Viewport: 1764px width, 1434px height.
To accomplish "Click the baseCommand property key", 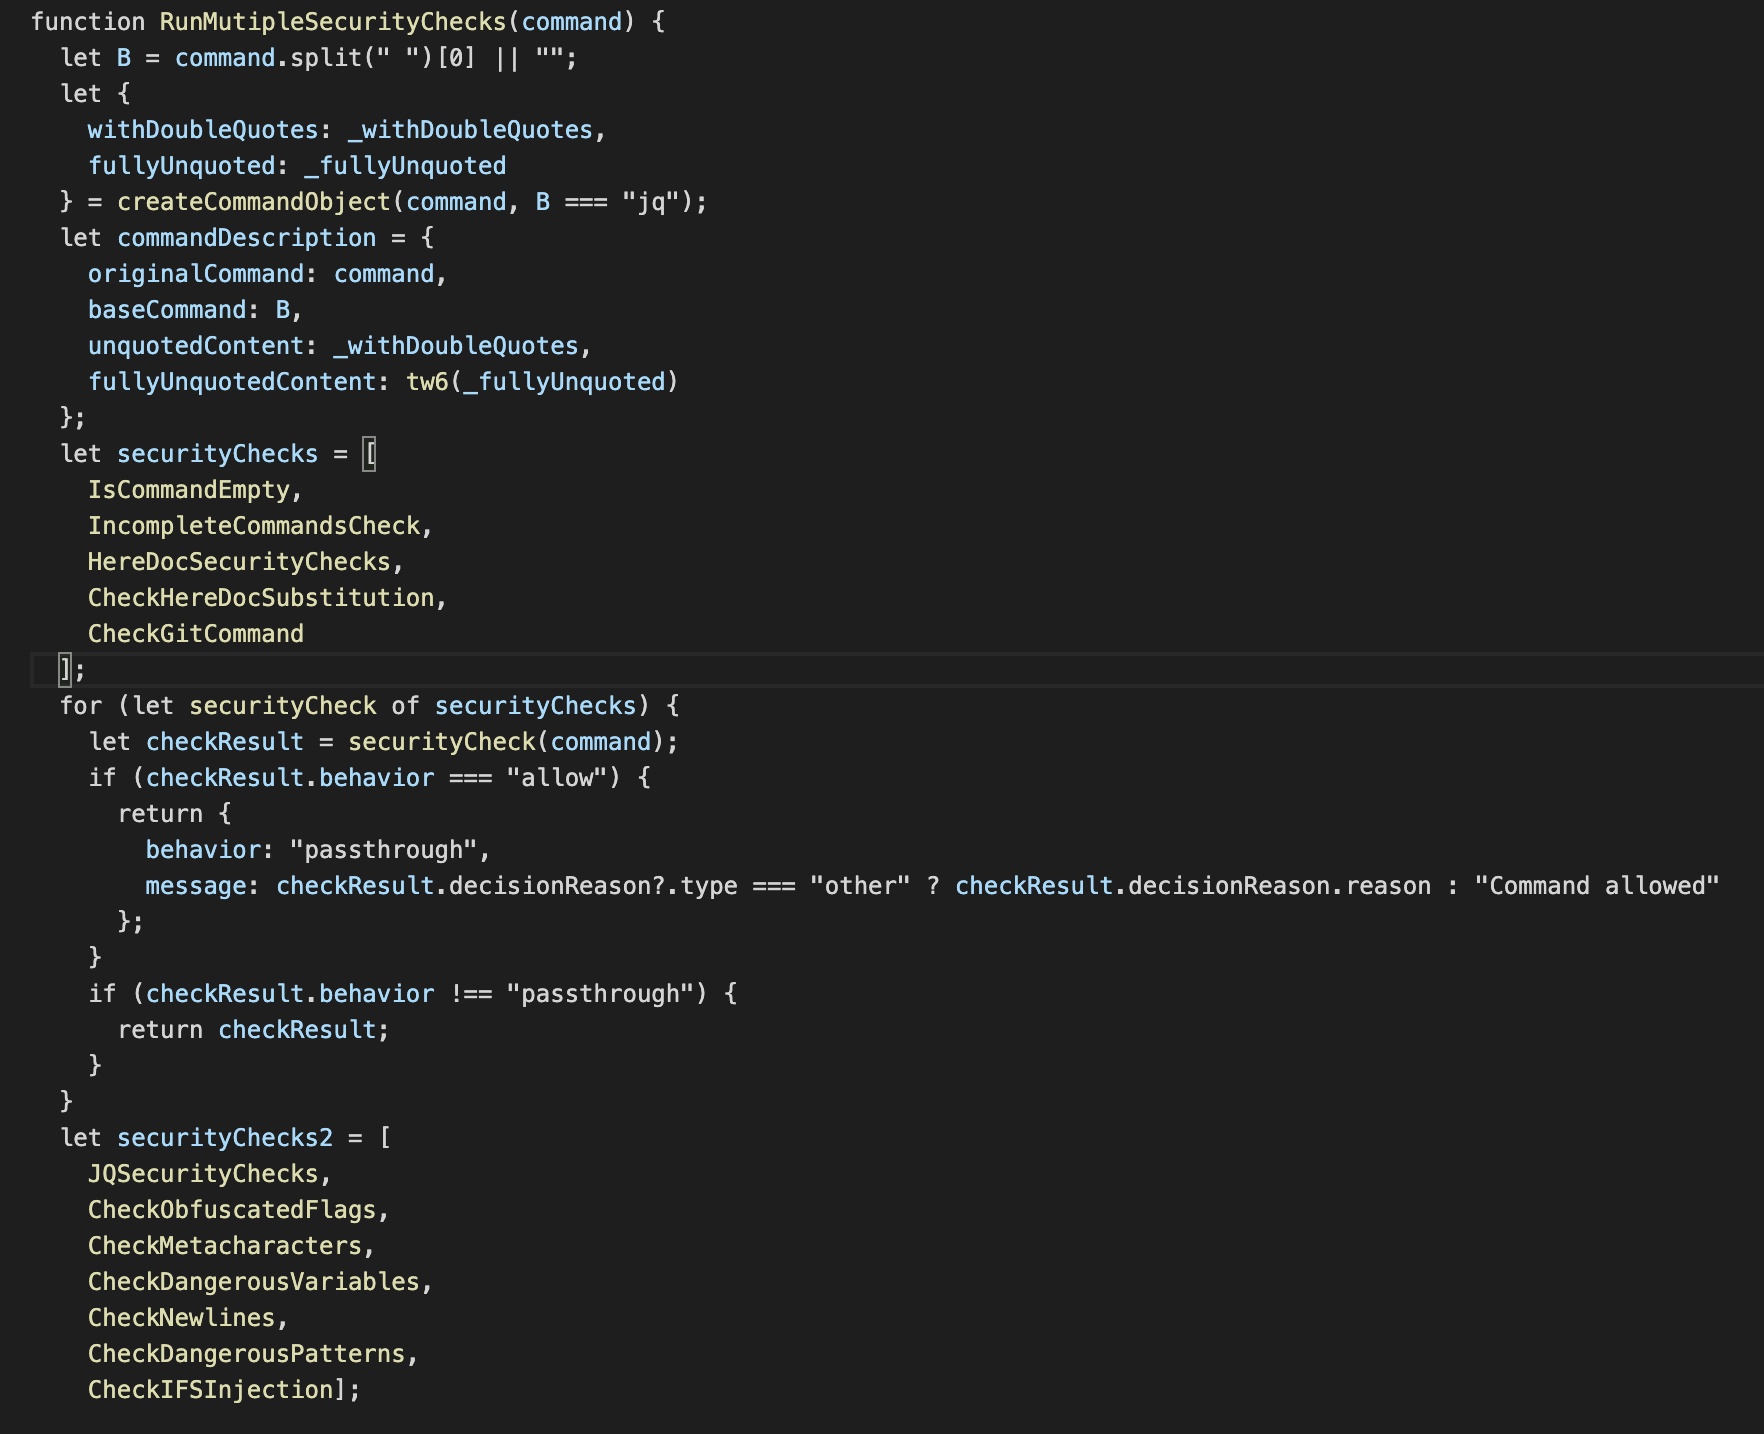I will tap(166, 310).
